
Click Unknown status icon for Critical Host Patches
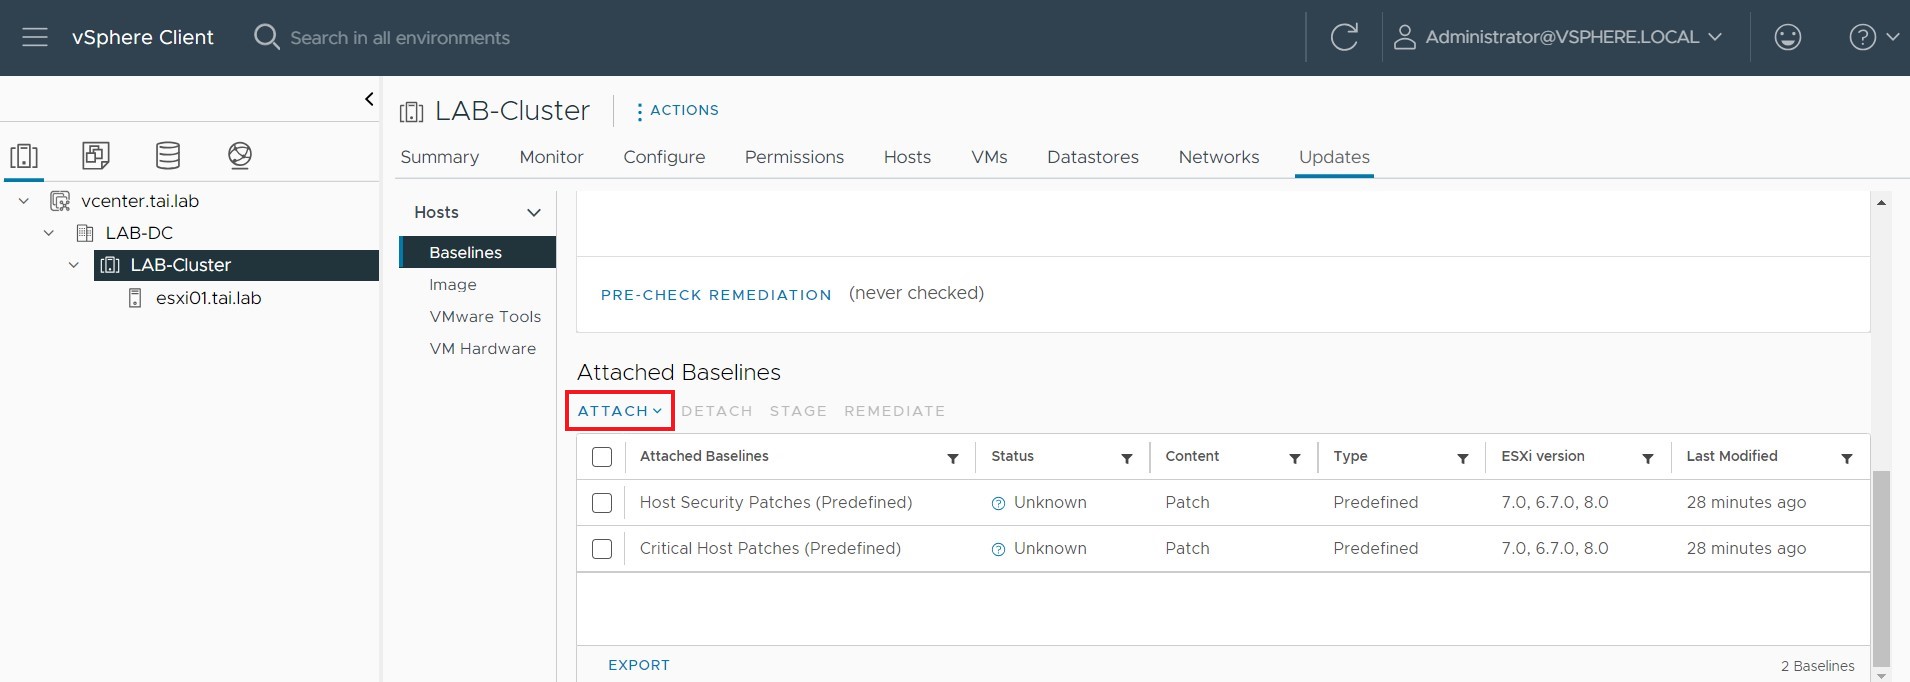[998, 549]
